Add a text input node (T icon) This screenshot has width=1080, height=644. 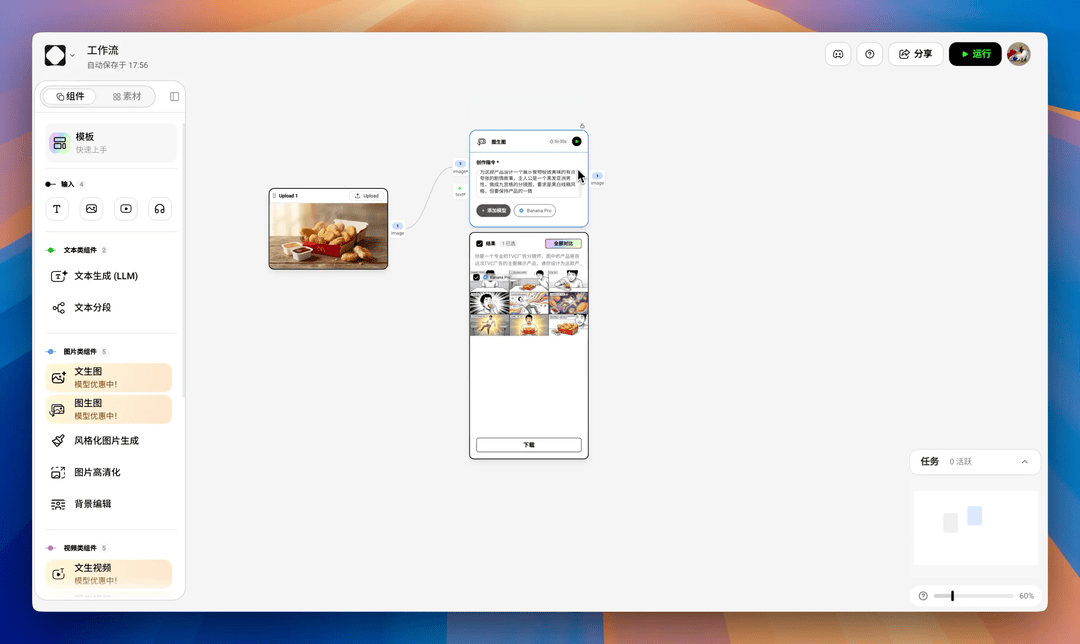pyautogui.click(x=57, y=209)
